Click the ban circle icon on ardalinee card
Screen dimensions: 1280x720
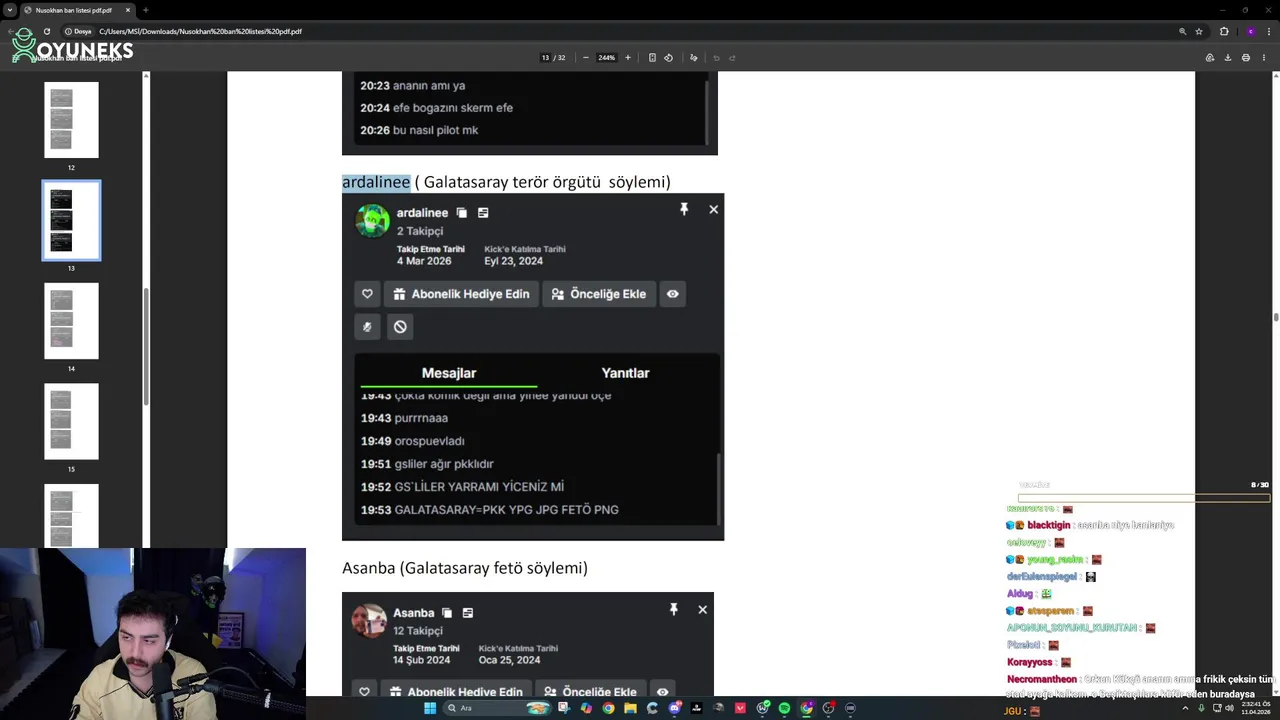pyautogui.click(x=400, y=327)
